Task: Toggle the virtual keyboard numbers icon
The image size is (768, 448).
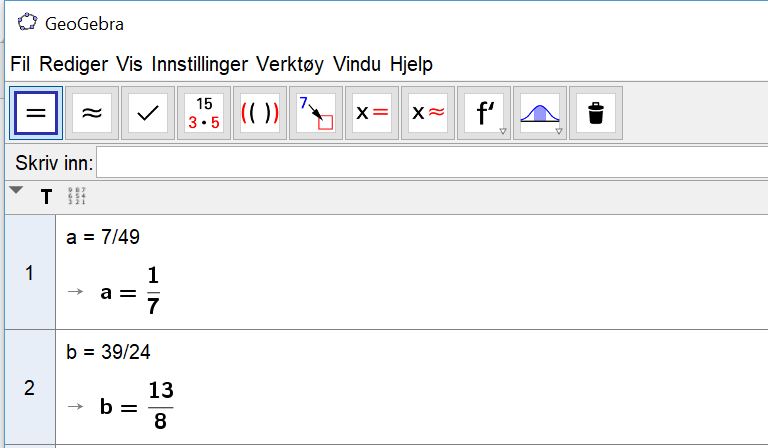Action: [x=77, y=196]
